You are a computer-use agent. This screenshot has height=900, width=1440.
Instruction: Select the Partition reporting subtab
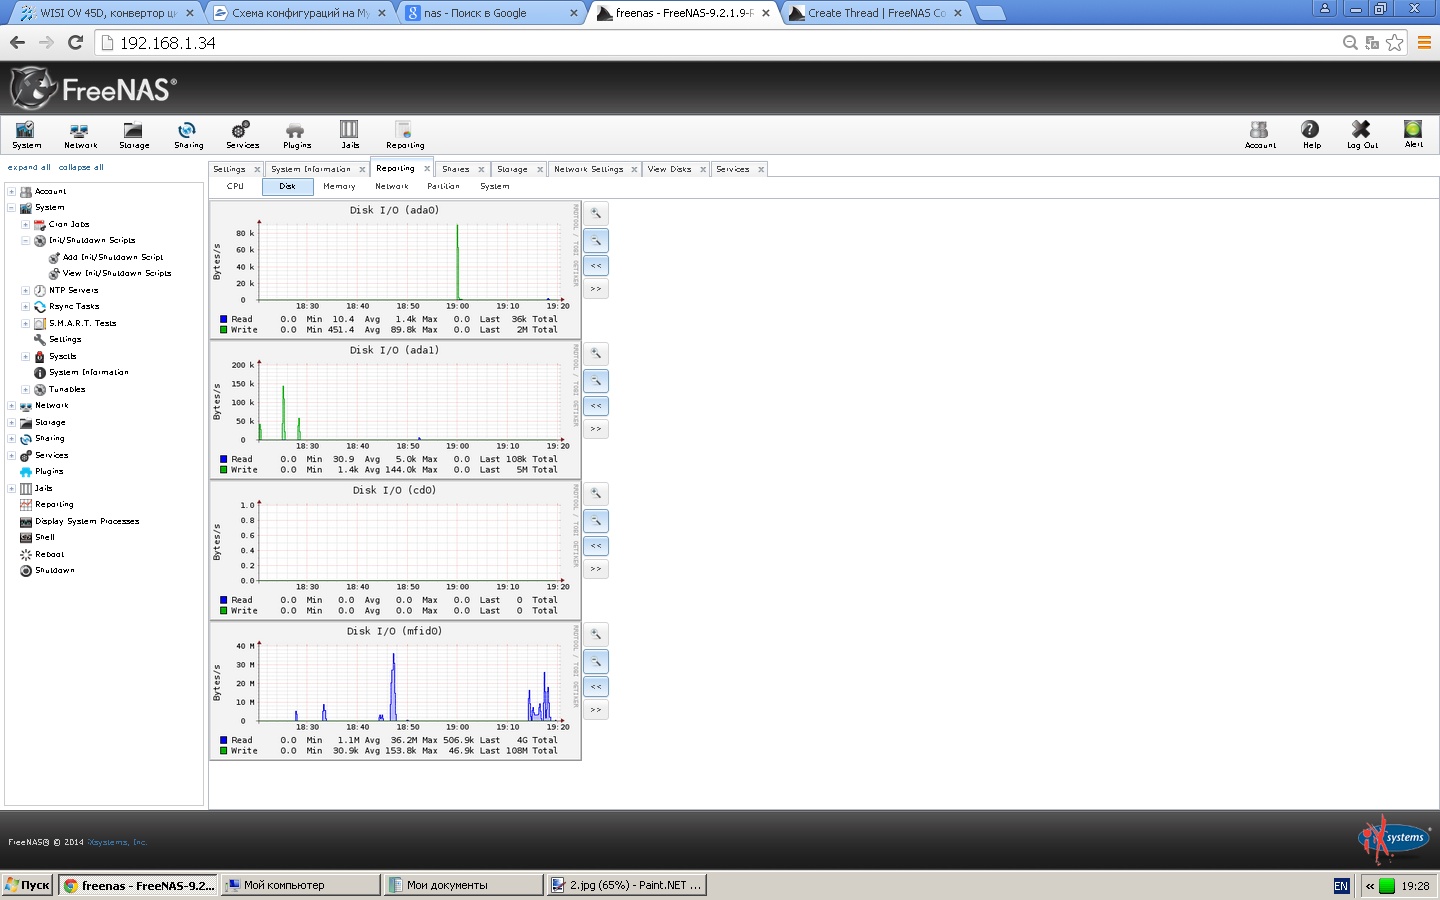pos(443,186)
